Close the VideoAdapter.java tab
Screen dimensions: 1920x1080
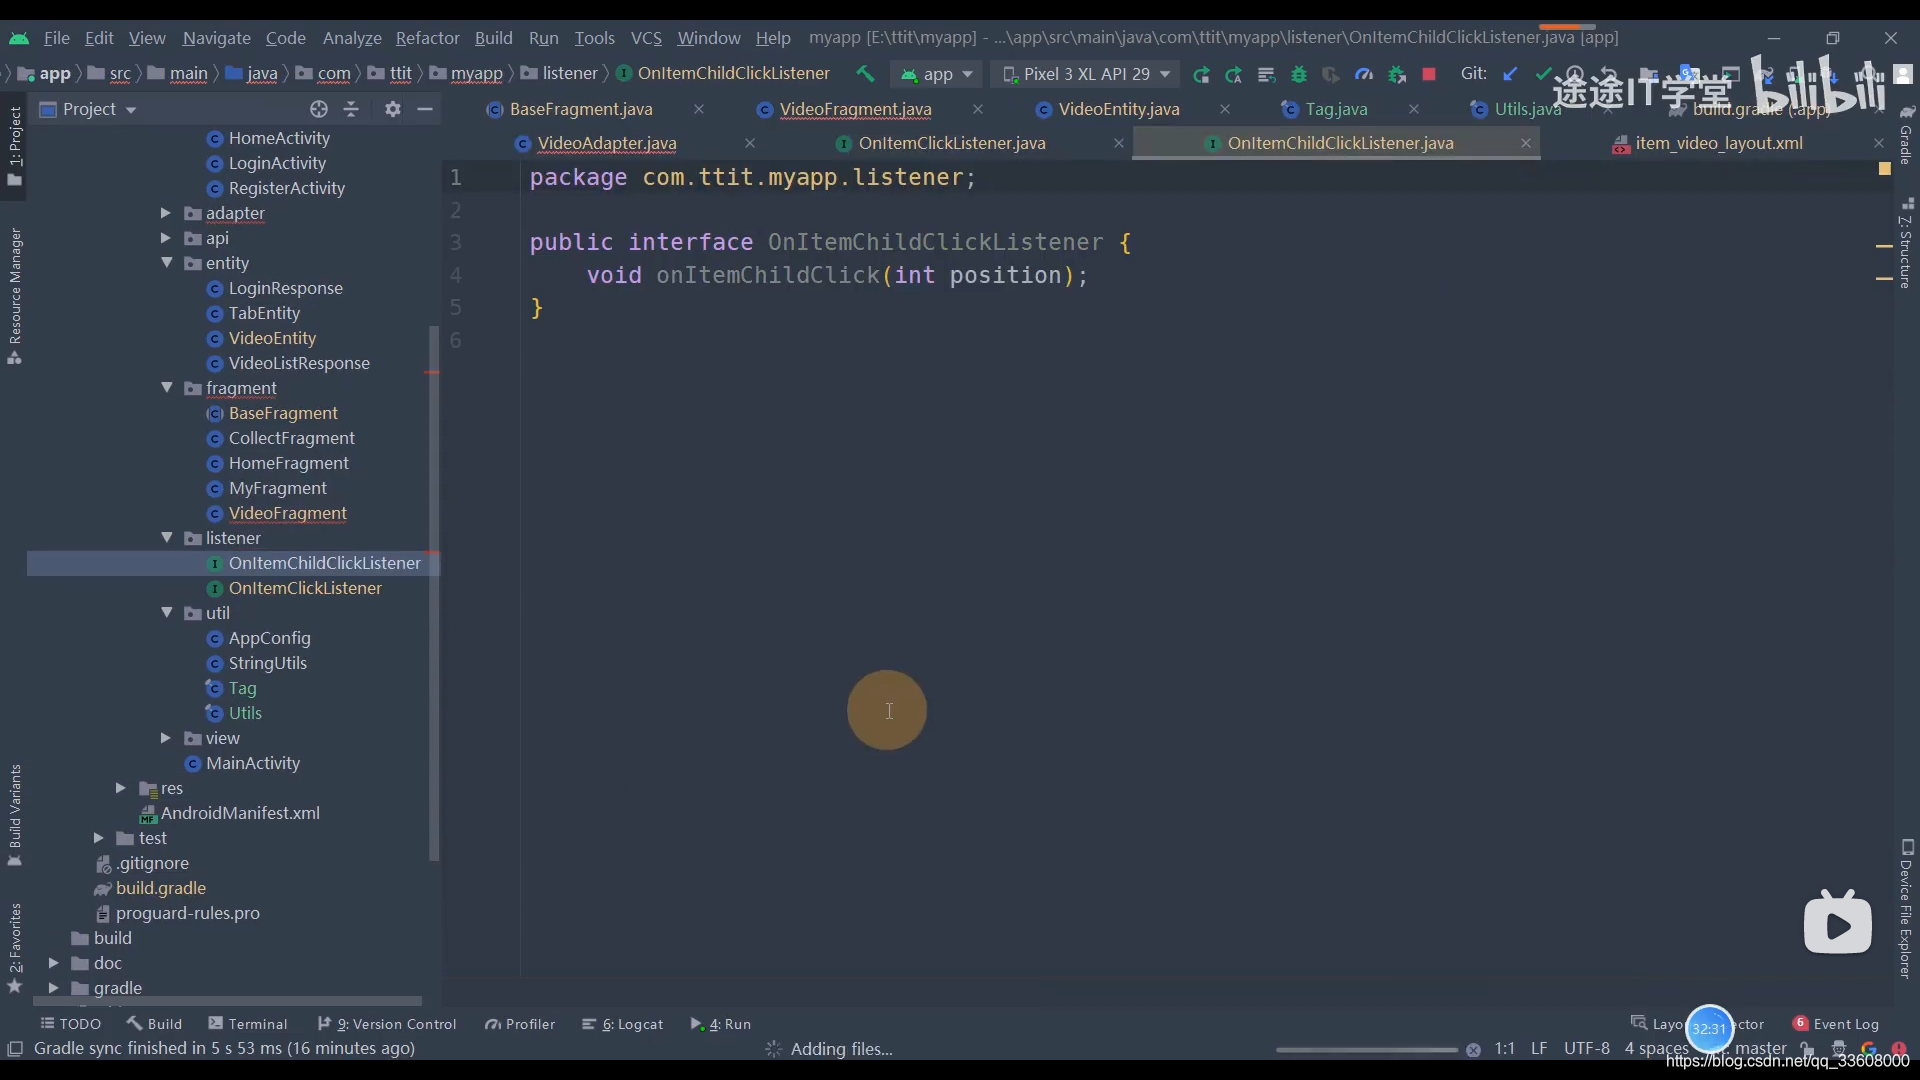click(750, 143)
